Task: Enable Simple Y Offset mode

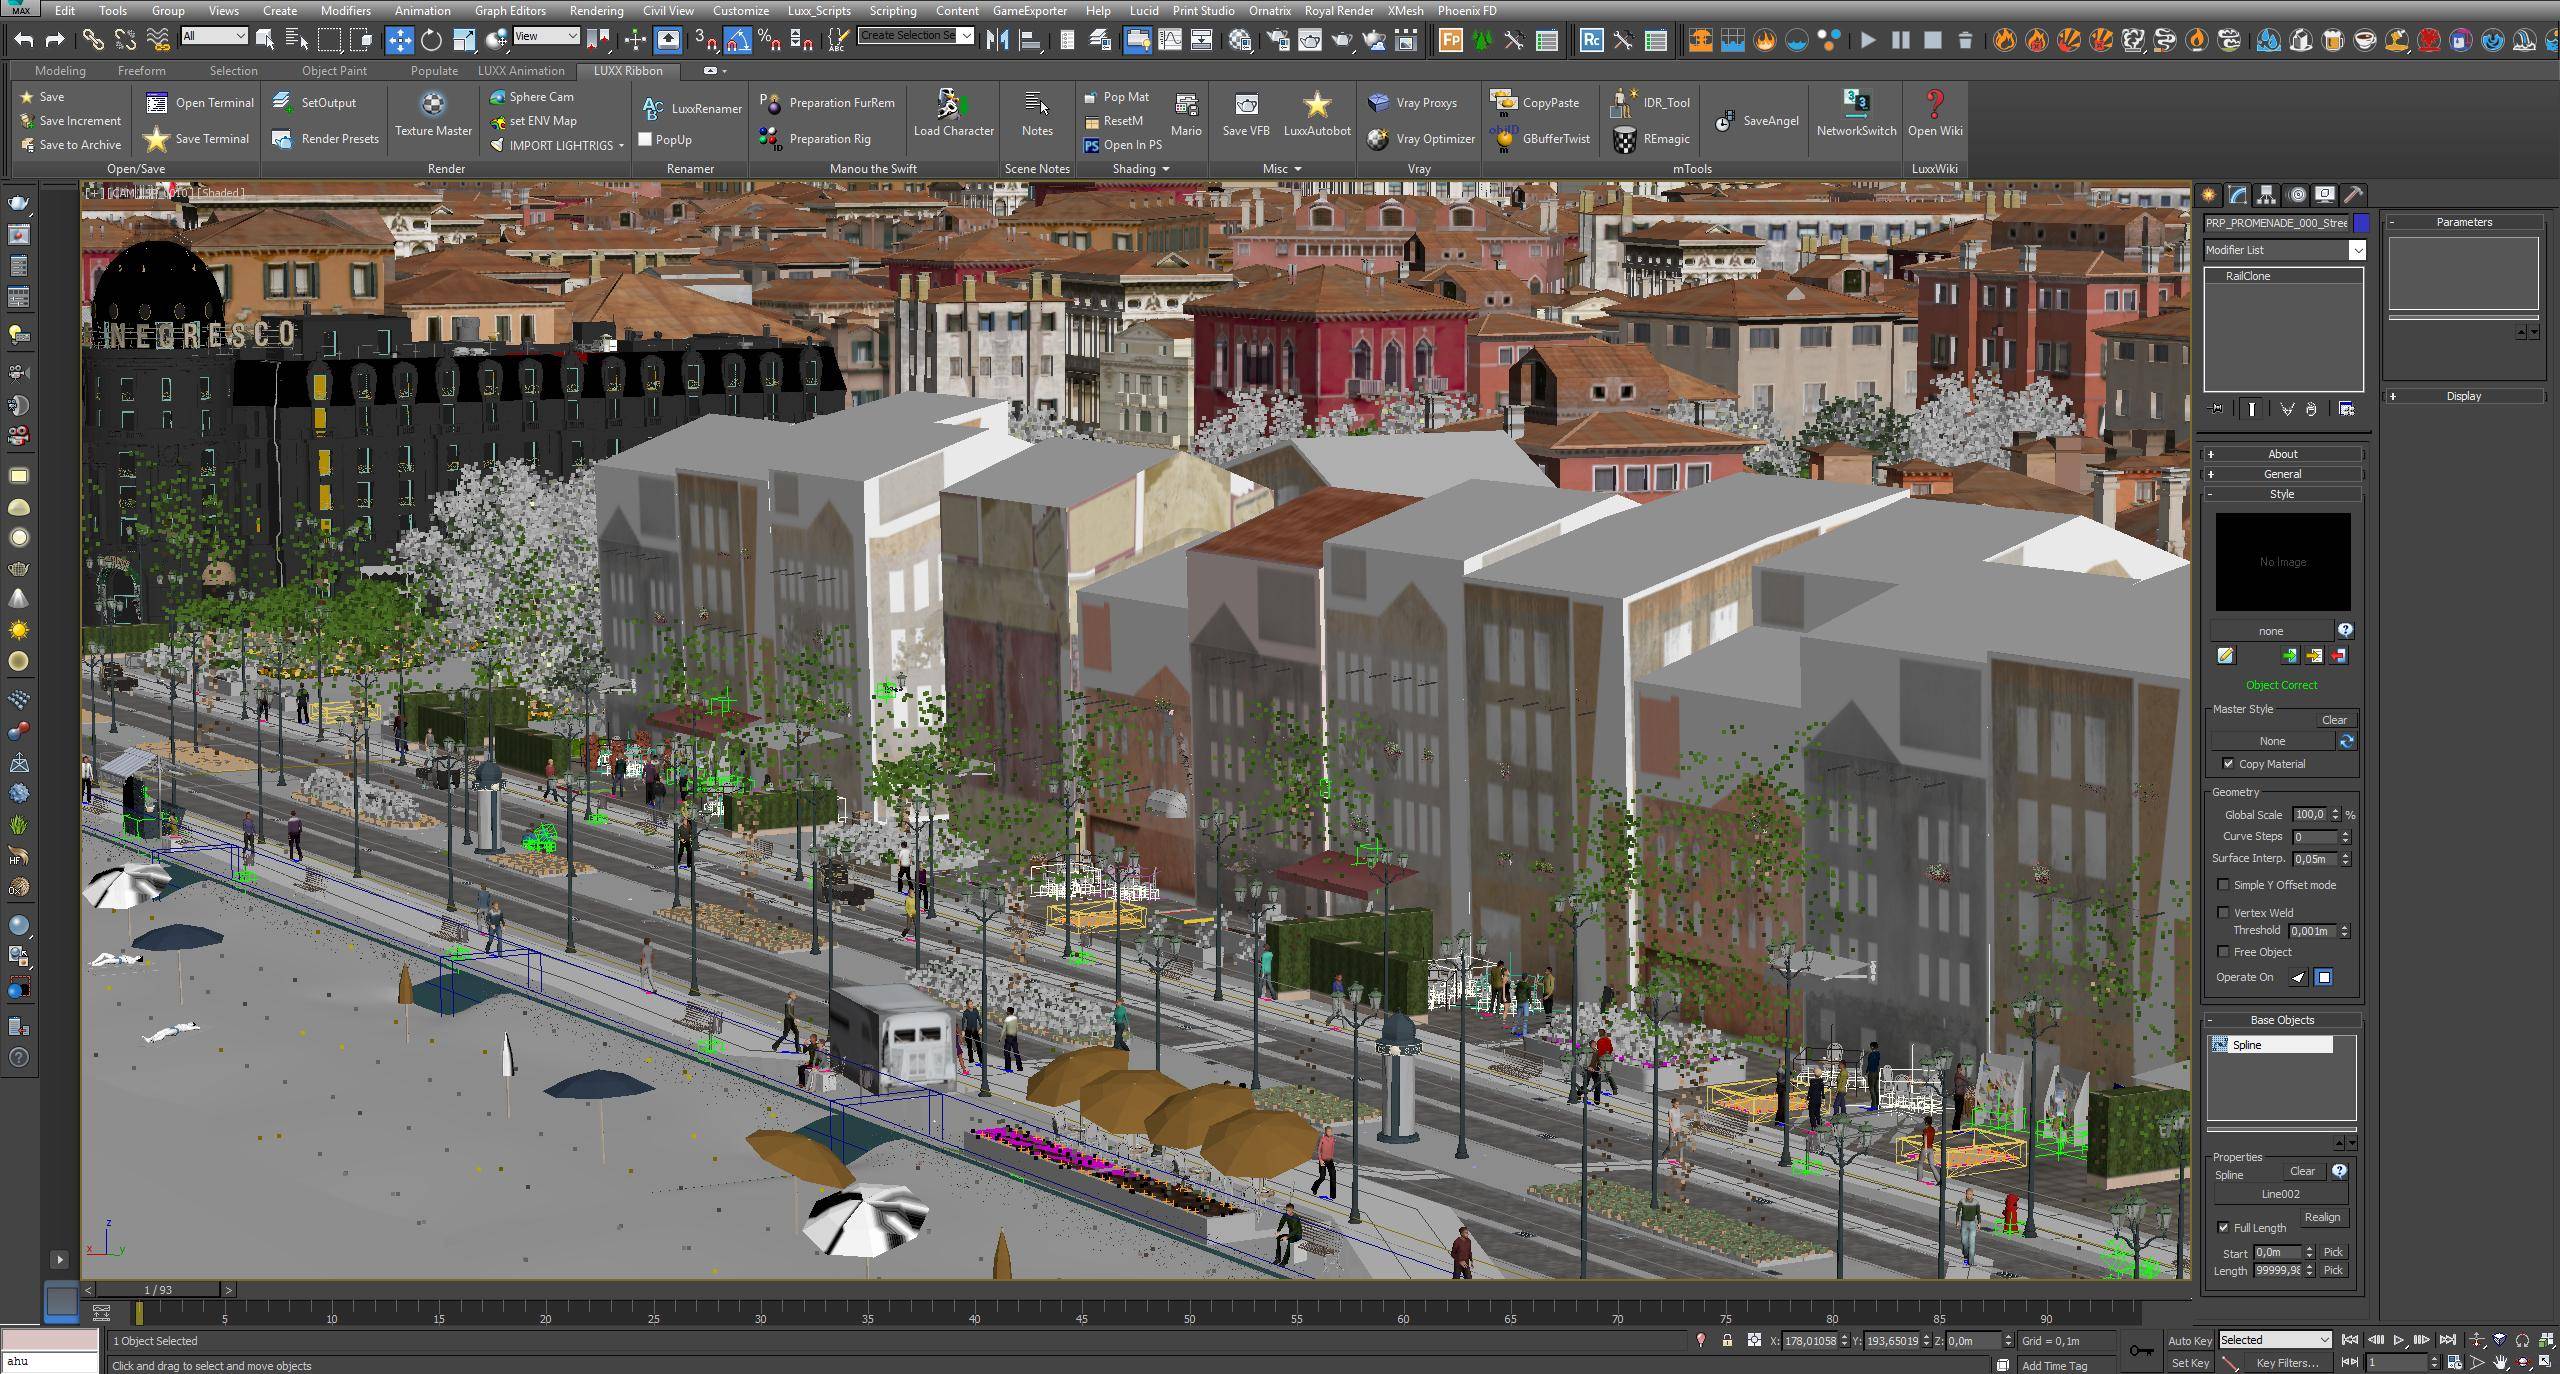Action: coord(2223,885)
